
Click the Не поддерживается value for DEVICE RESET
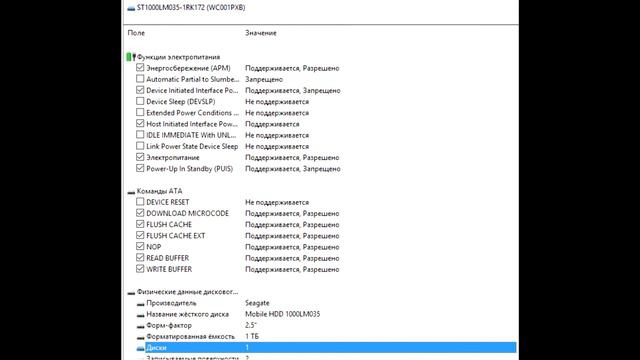277,202
